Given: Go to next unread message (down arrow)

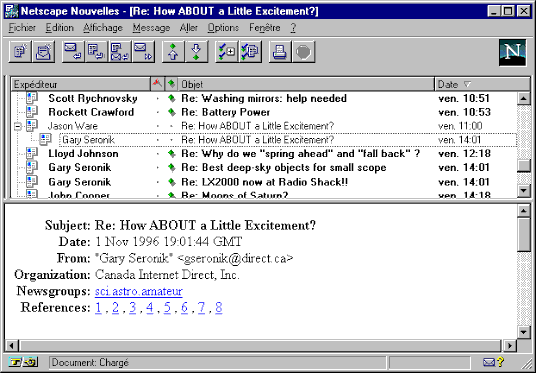Looking at the screenshot, I should (196, 52).
